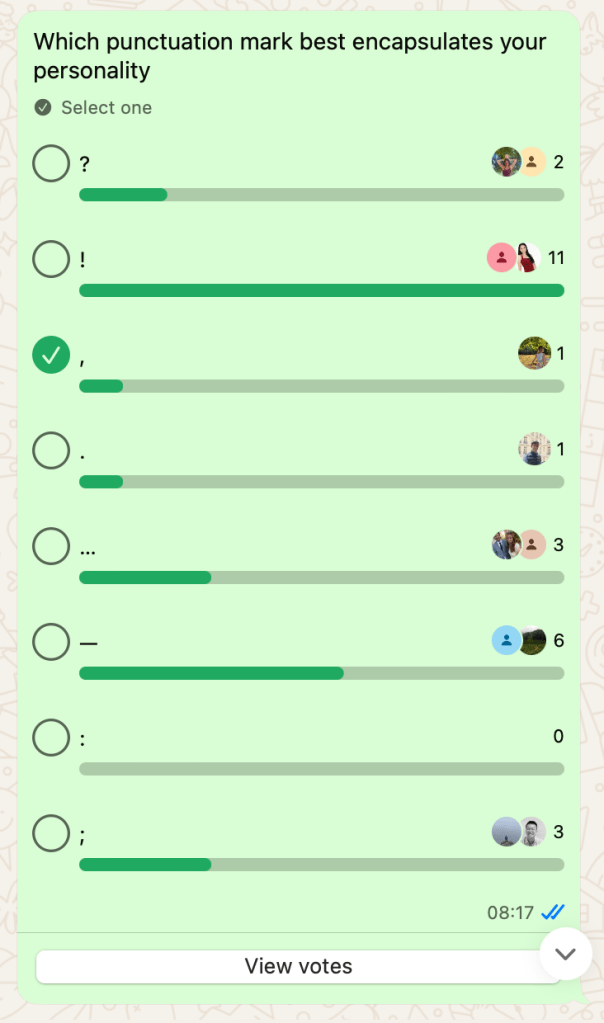Screen dimensions: 604x1023
Task: Choose the semicolon poll option
Action: coord(51,833)
